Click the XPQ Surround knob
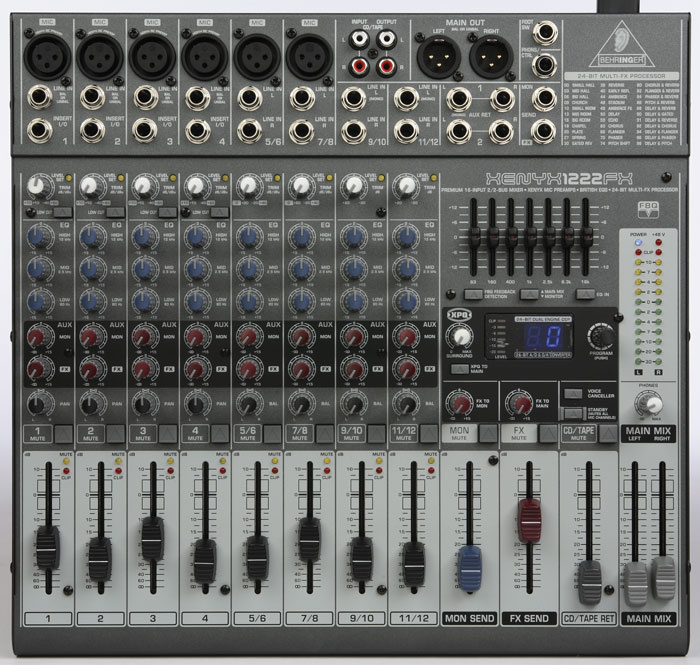700x665 pixels. [460, 337]
